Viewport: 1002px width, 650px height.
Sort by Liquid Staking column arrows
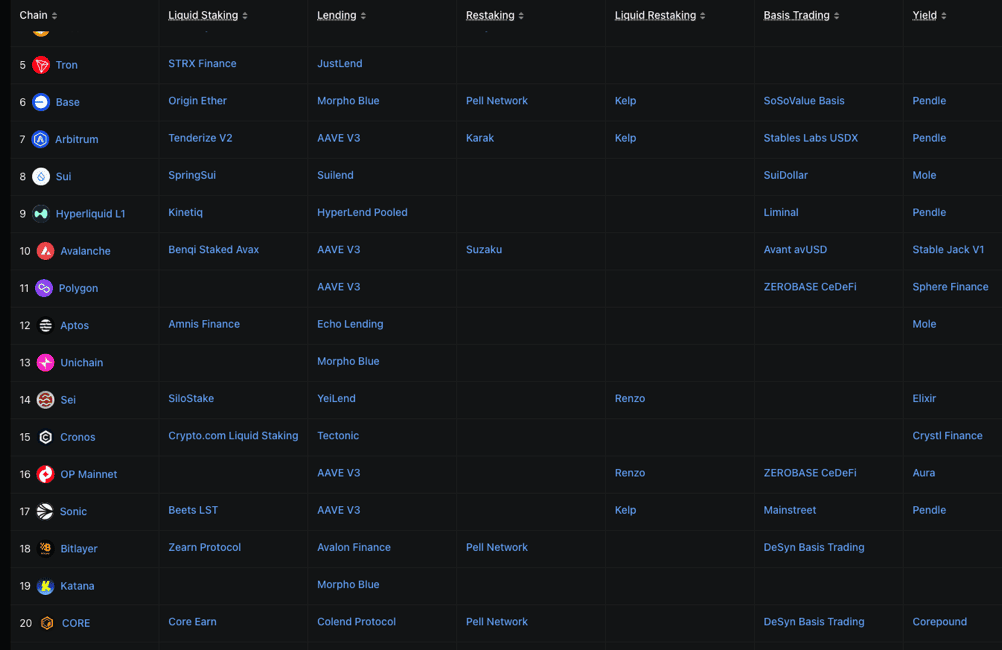coord(245,16)
